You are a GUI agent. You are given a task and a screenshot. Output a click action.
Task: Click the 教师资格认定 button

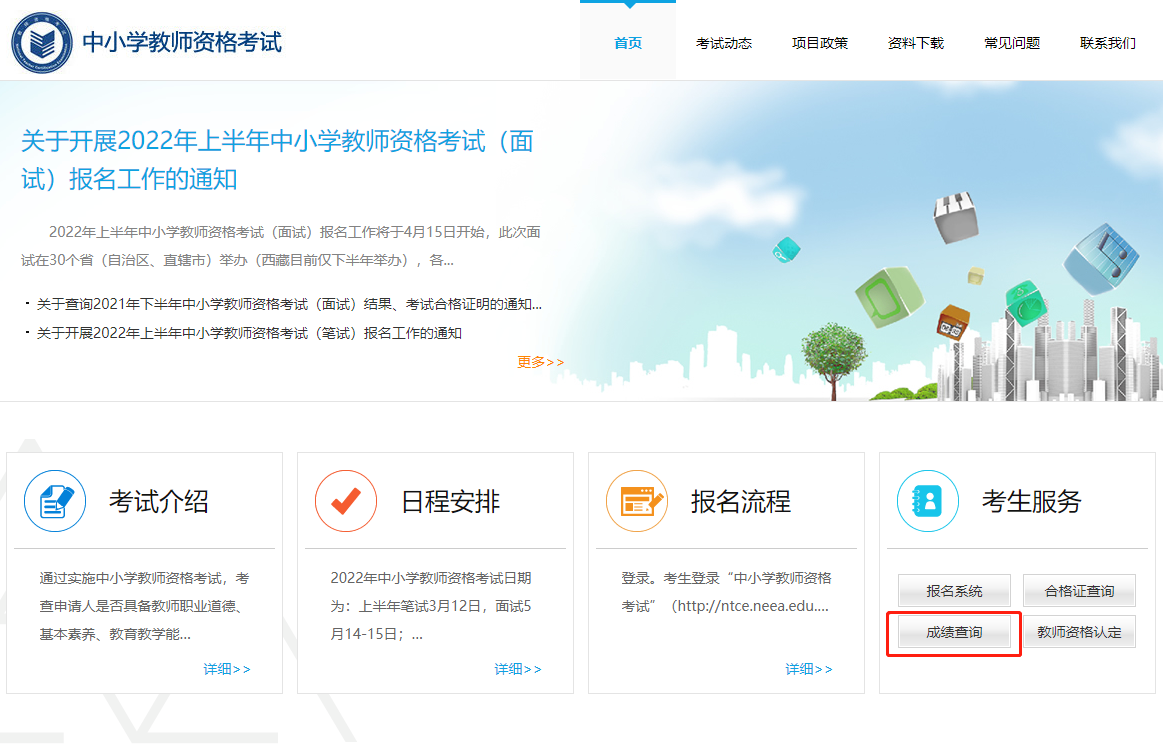pos(1079,632)
